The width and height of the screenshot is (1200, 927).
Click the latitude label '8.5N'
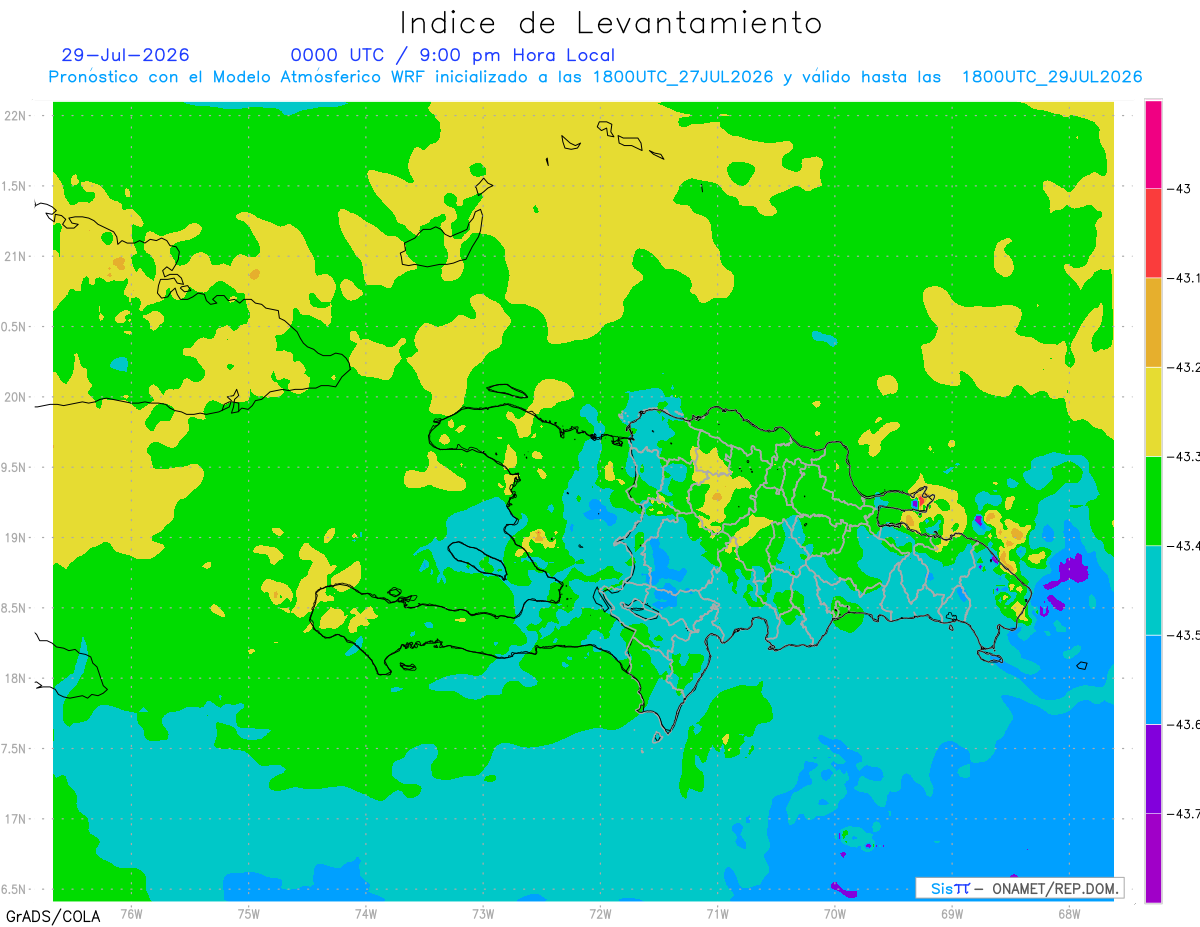tap(15, 608)
